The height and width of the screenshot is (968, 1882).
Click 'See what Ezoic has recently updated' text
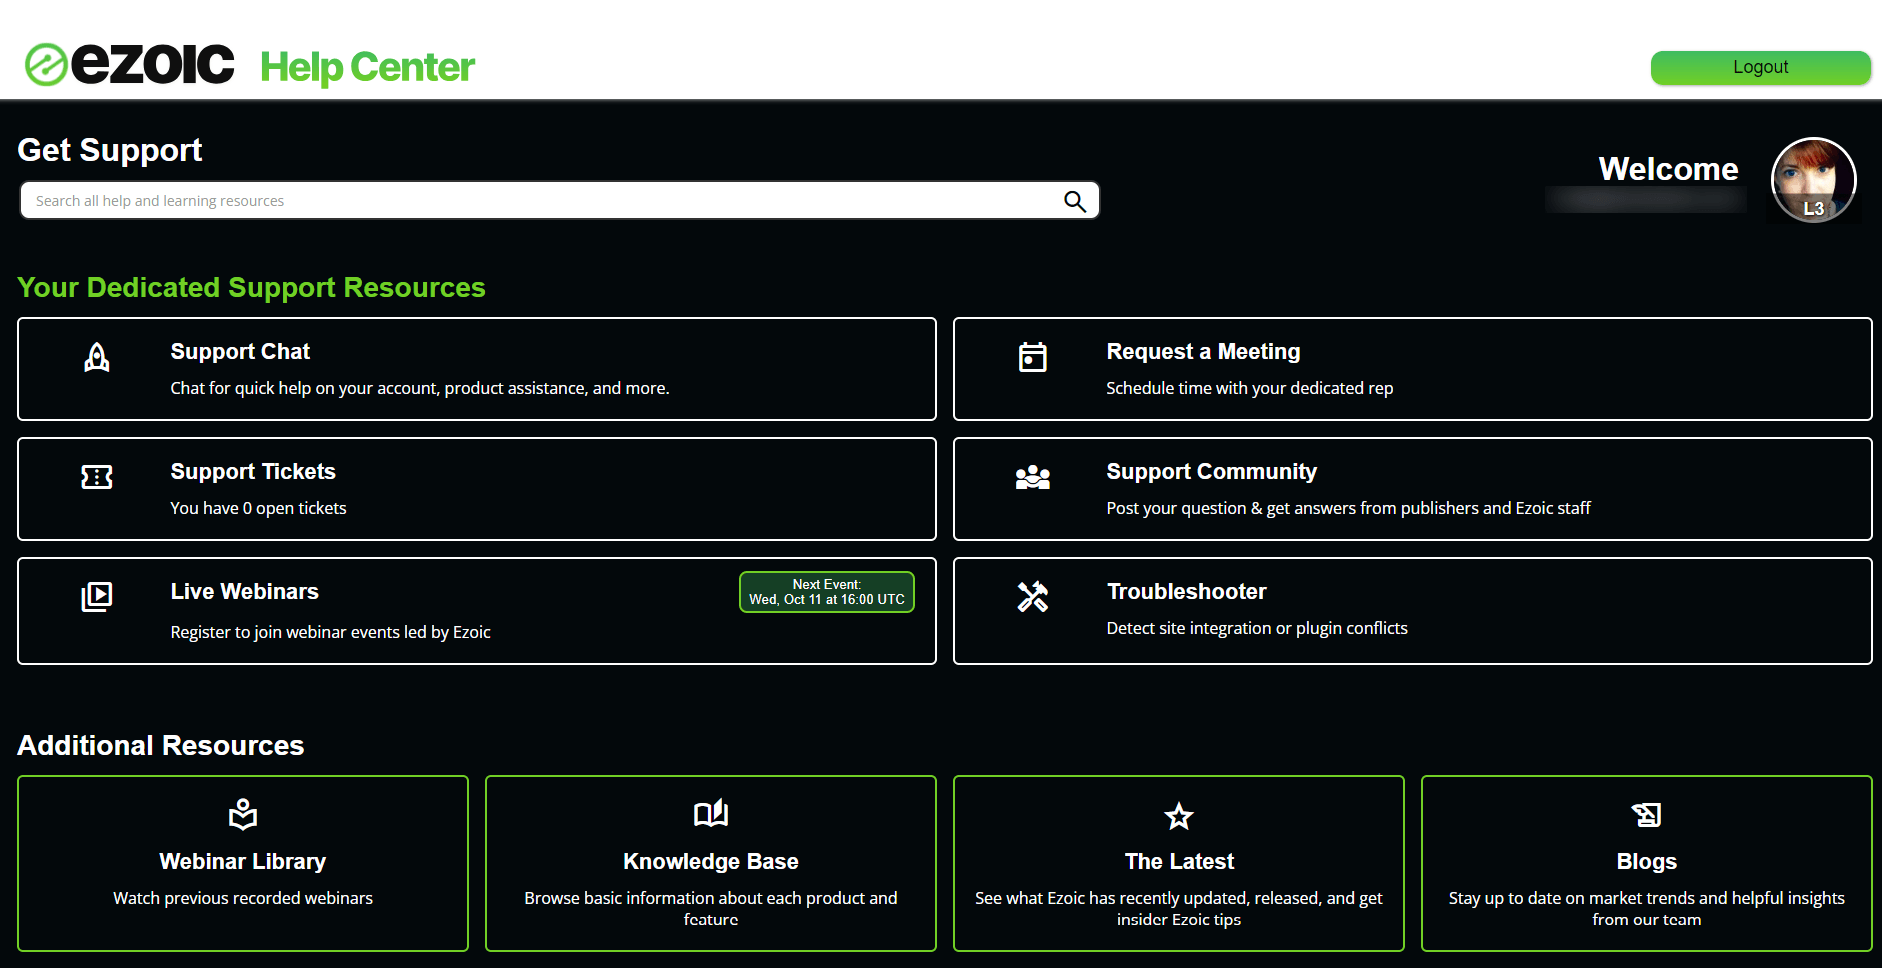point(1179,909)
